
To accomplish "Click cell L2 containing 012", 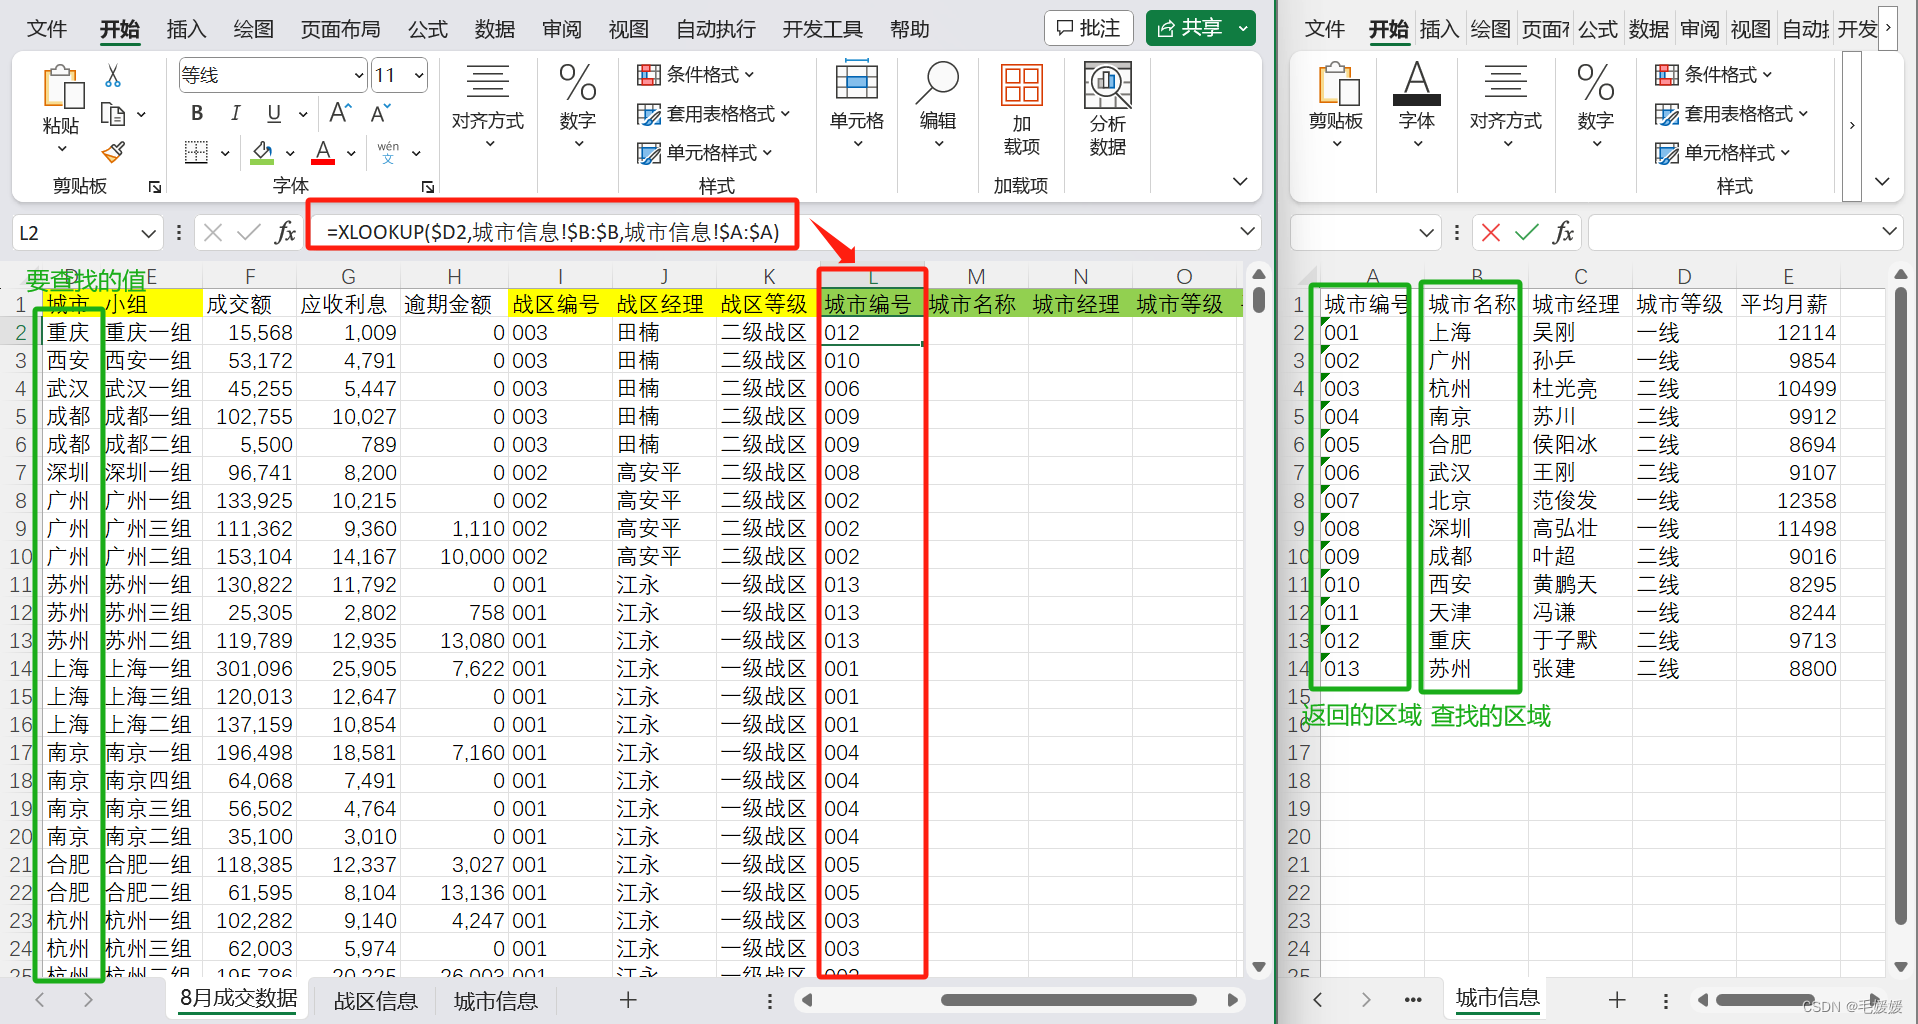I will point(871,332).
